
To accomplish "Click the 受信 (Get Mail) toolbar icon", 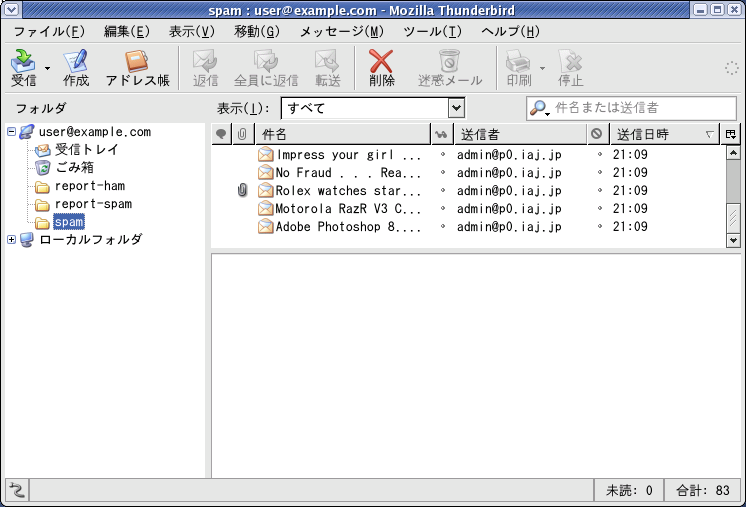I will pyautogui.click(x=23, y=68).
